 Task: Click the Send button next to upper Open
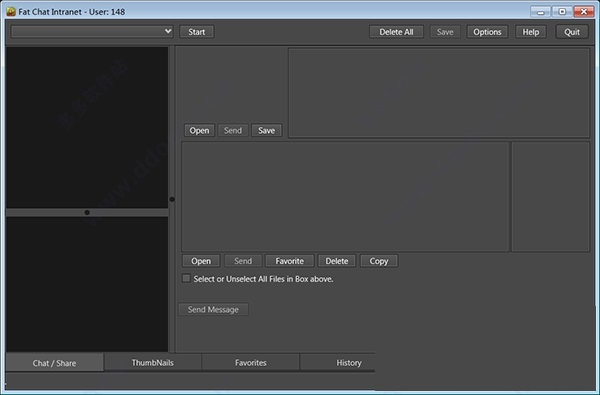(x=233, y=131)
